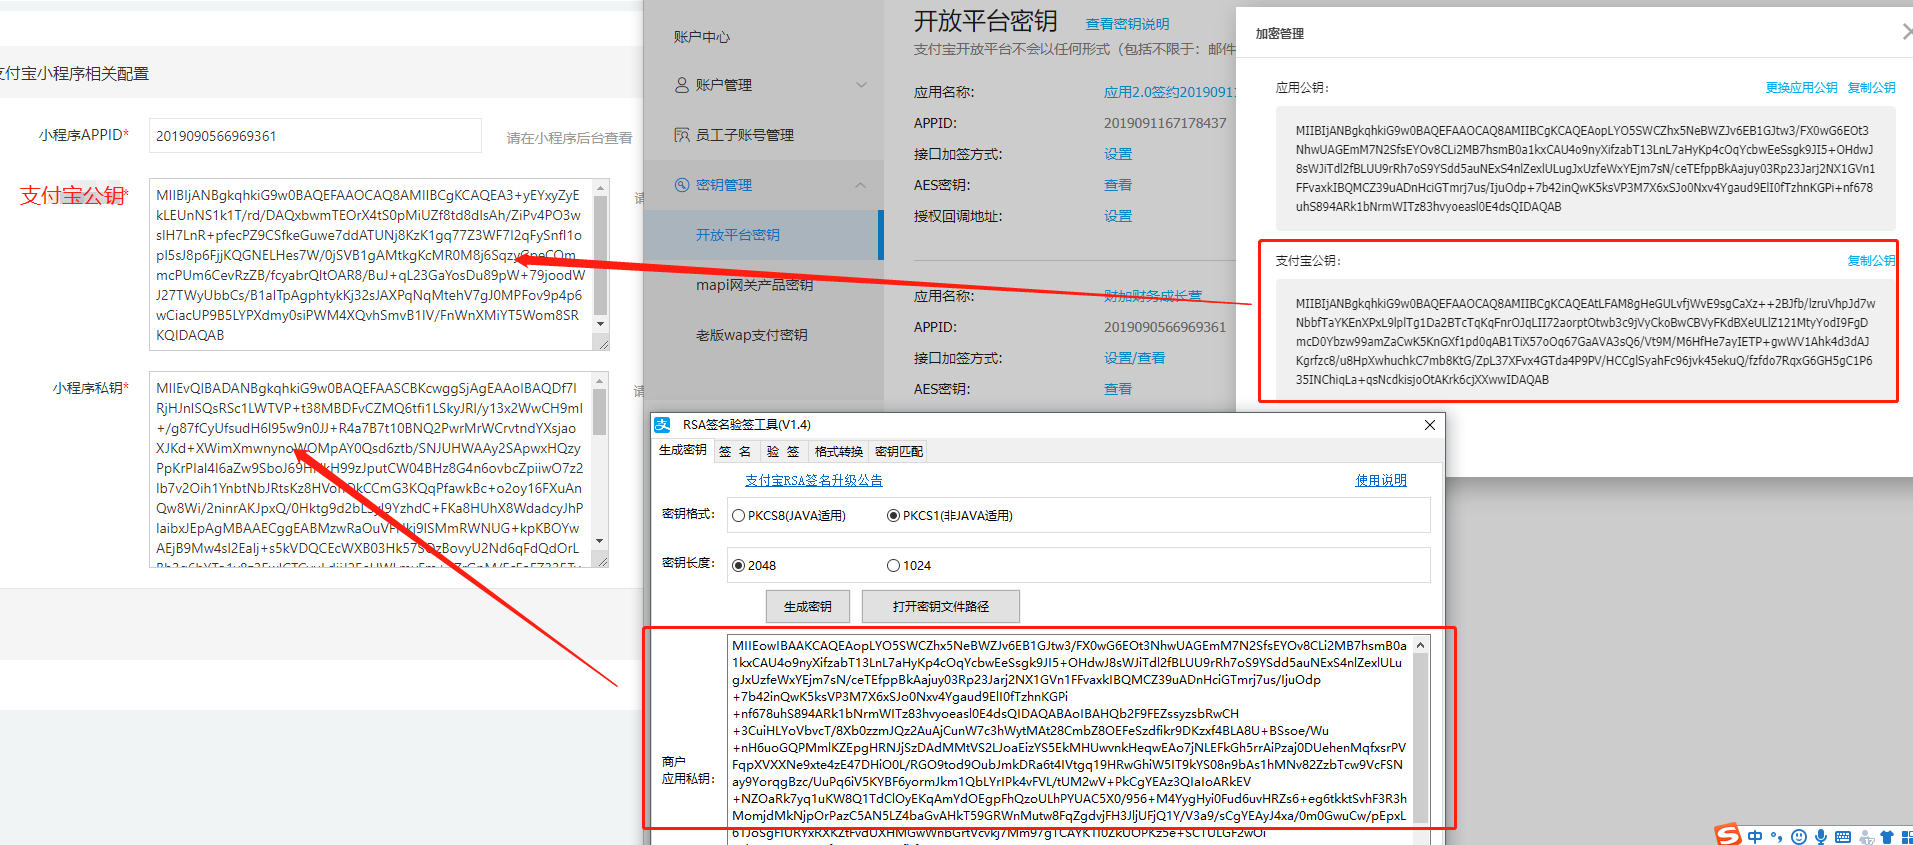Click the person icon beside 账户管理
This screenshot has width=1913, height=845.
682,85
